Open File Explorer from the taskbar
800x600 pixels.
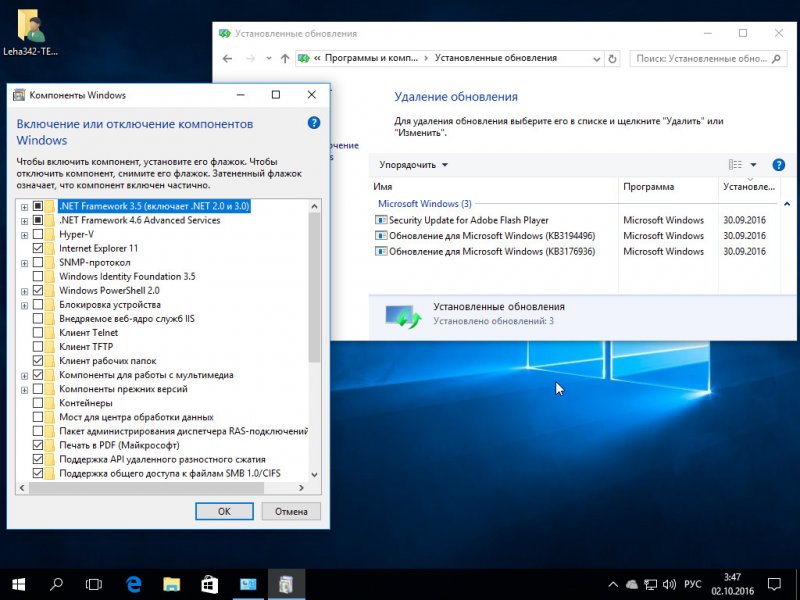pyautogui.click(x=171, y=584)
